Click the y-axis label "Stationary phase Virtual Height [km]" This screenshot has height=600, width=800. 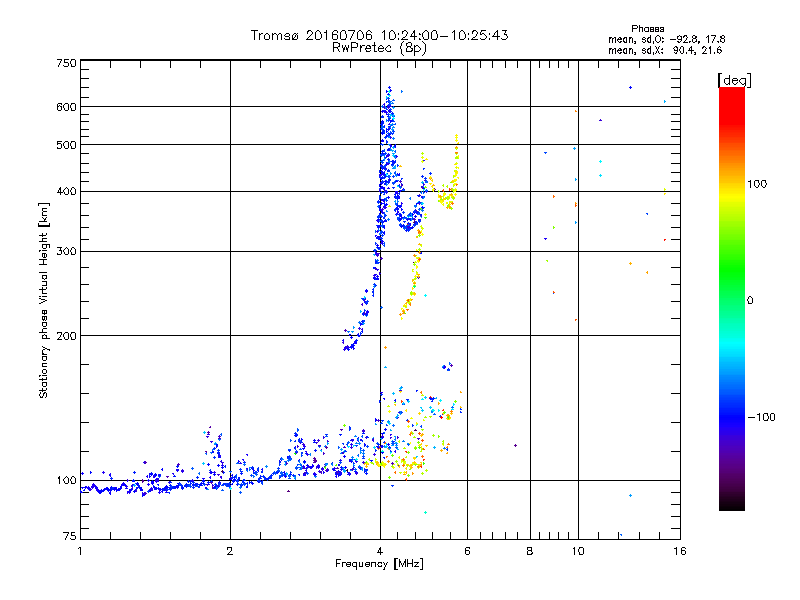[43, 301]
